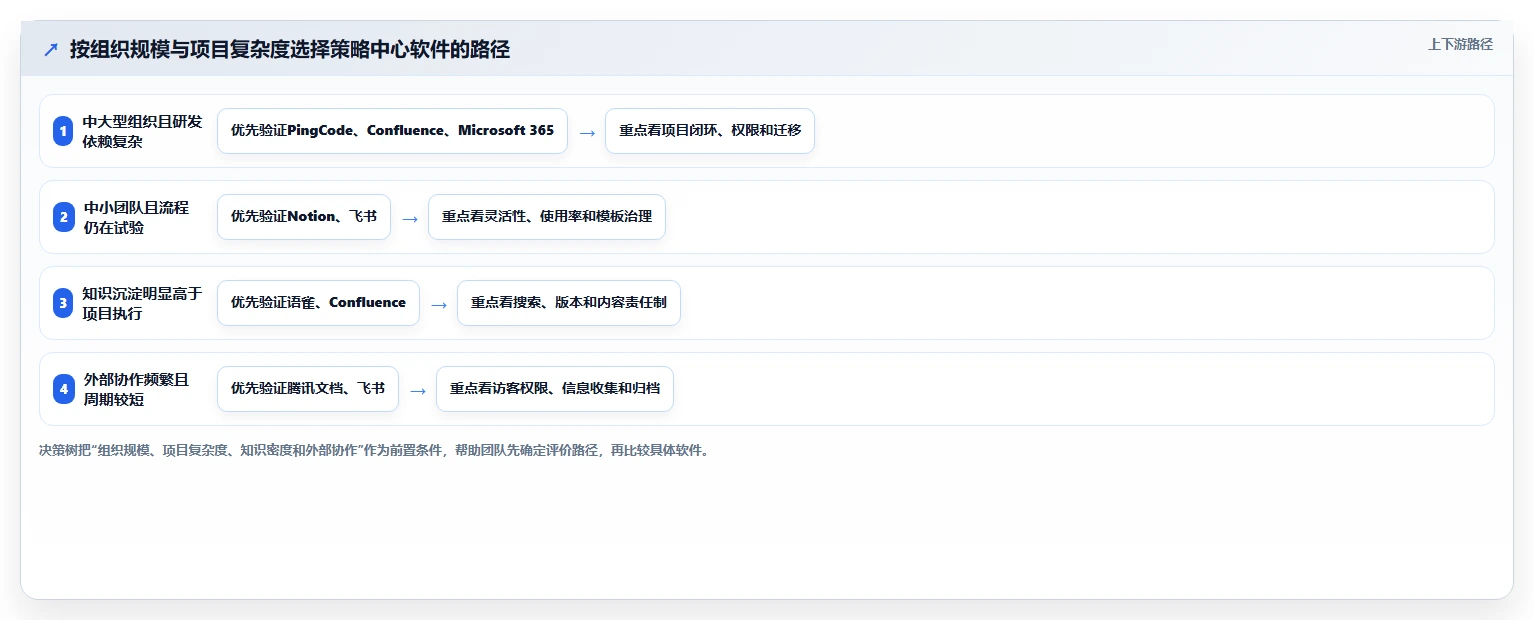Select the 优先验证Notion、飞书 box

point(304,217)
